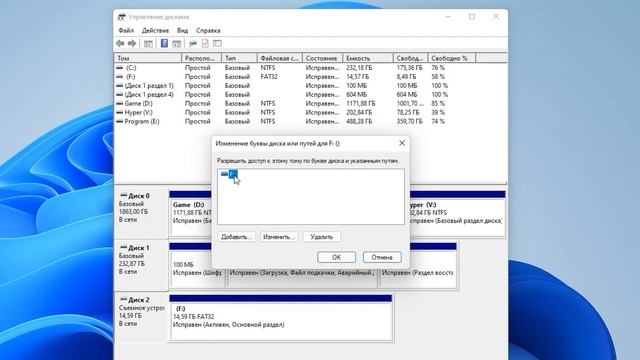Click the 39 % free percent cell
The image size is (640, 360).
coord(438,113)
